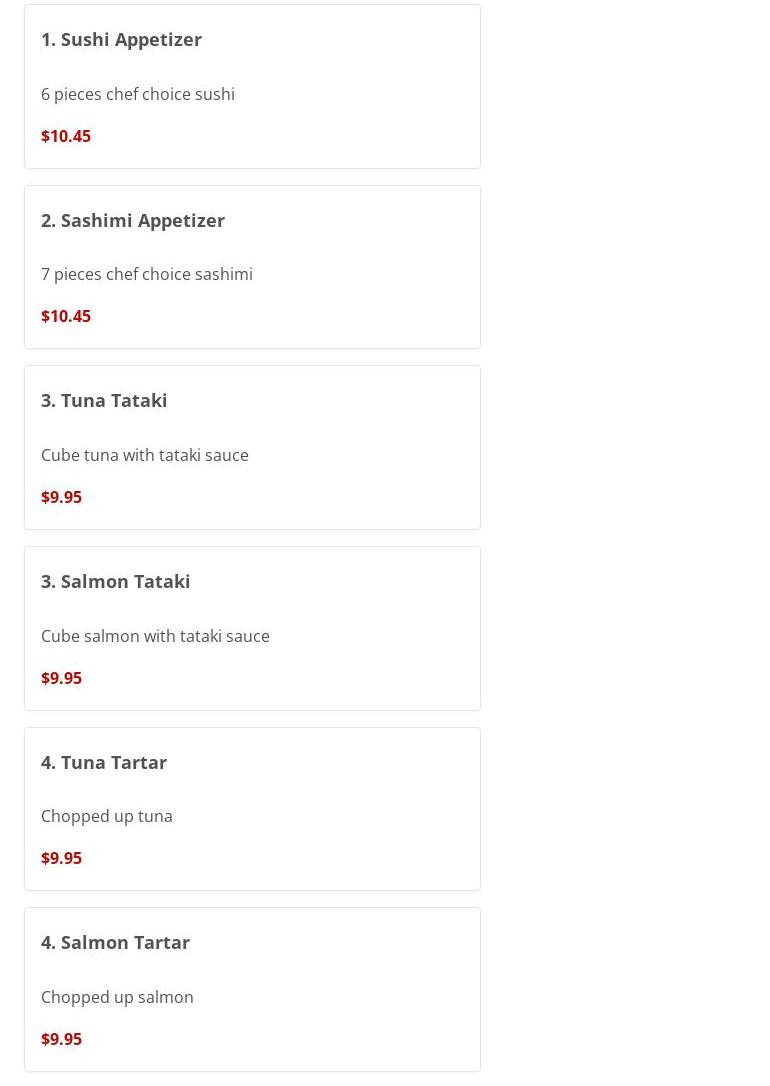Click the '6 pieces chef choice sushi' description
770x1086 pixels.
click(138, 94)
